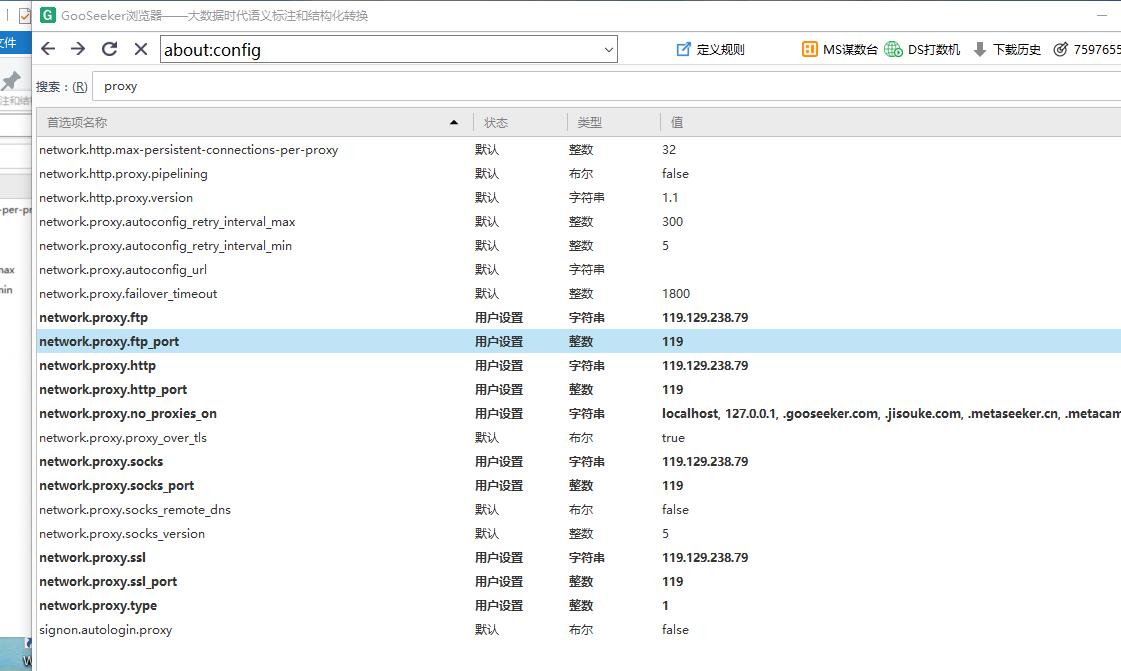Image resolution: width=1121 pixels, height=671 pixels.
Task: Click 119.129.238.79 value in network.proxy.ssl row
Action: coord(705,558)
